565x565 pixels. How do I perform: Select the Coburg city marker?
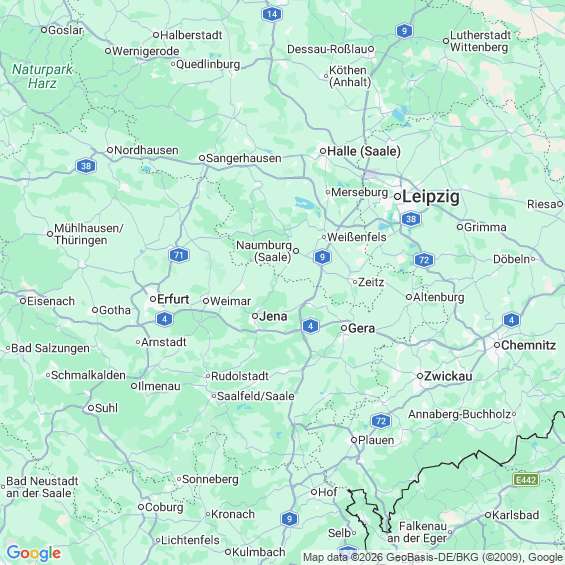tap(141, 507)
